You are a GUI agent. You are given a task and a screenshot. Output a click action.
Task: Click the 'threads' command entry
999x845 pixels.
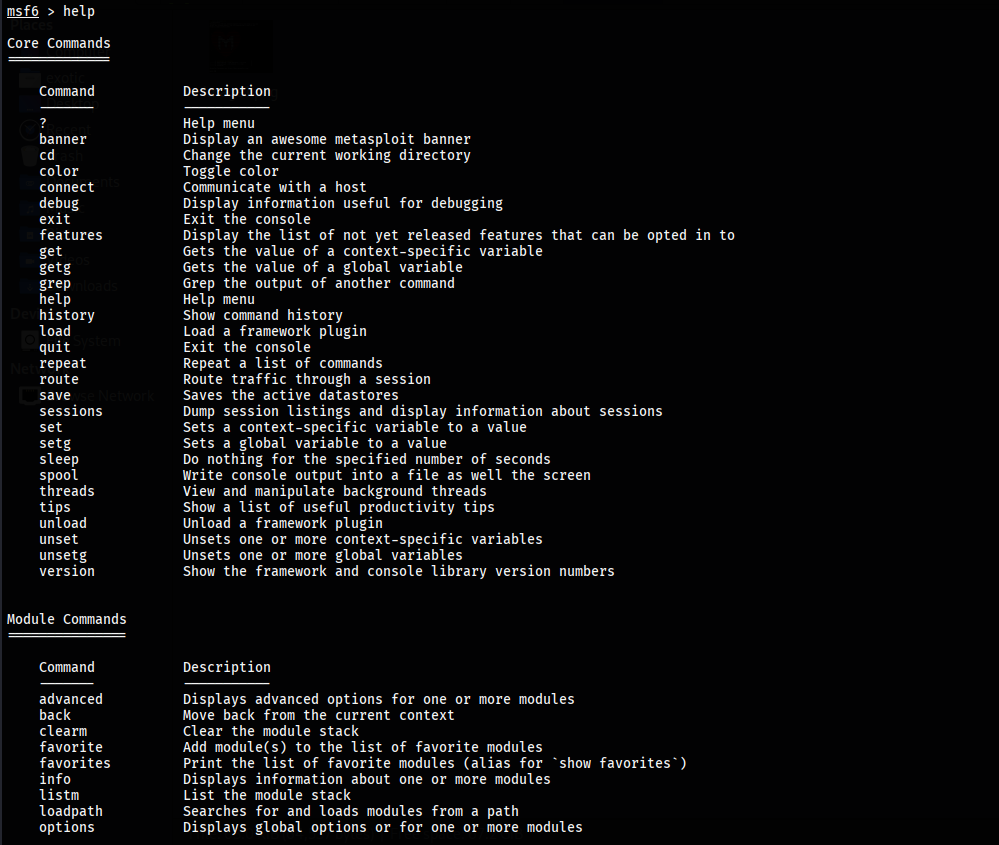67,491
